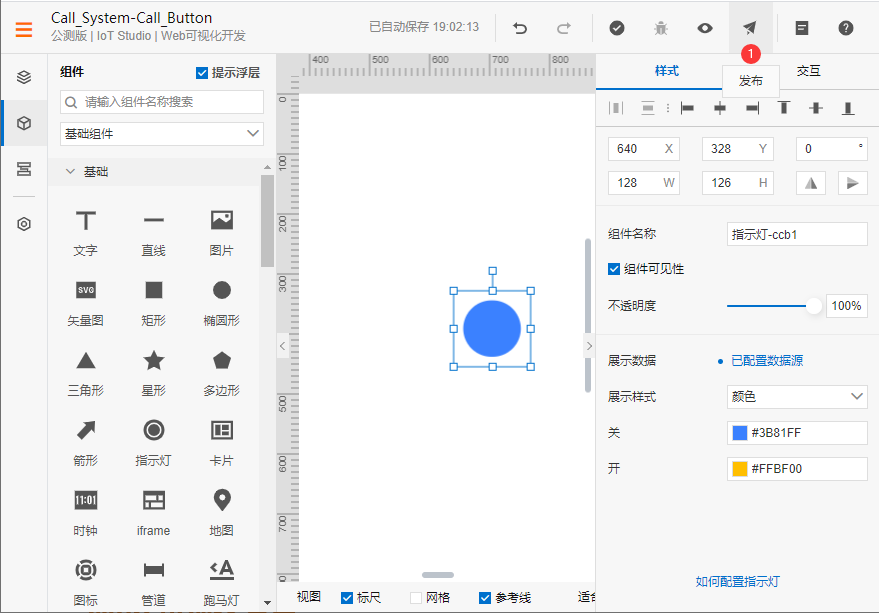The width and height of the screenshot is (879, 613).
Task: Open the 基础组件 category dropdown
Action: tap(161, 133)
